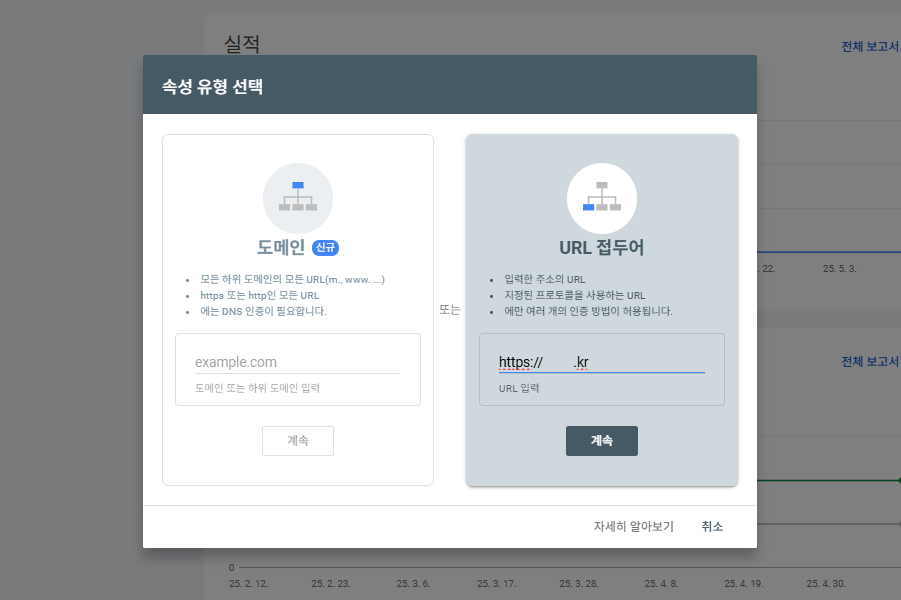Click the 도메인 hierarchy icon
This screenshot has height=600, width=901.
pyautogui.click(x=297, y=198)
